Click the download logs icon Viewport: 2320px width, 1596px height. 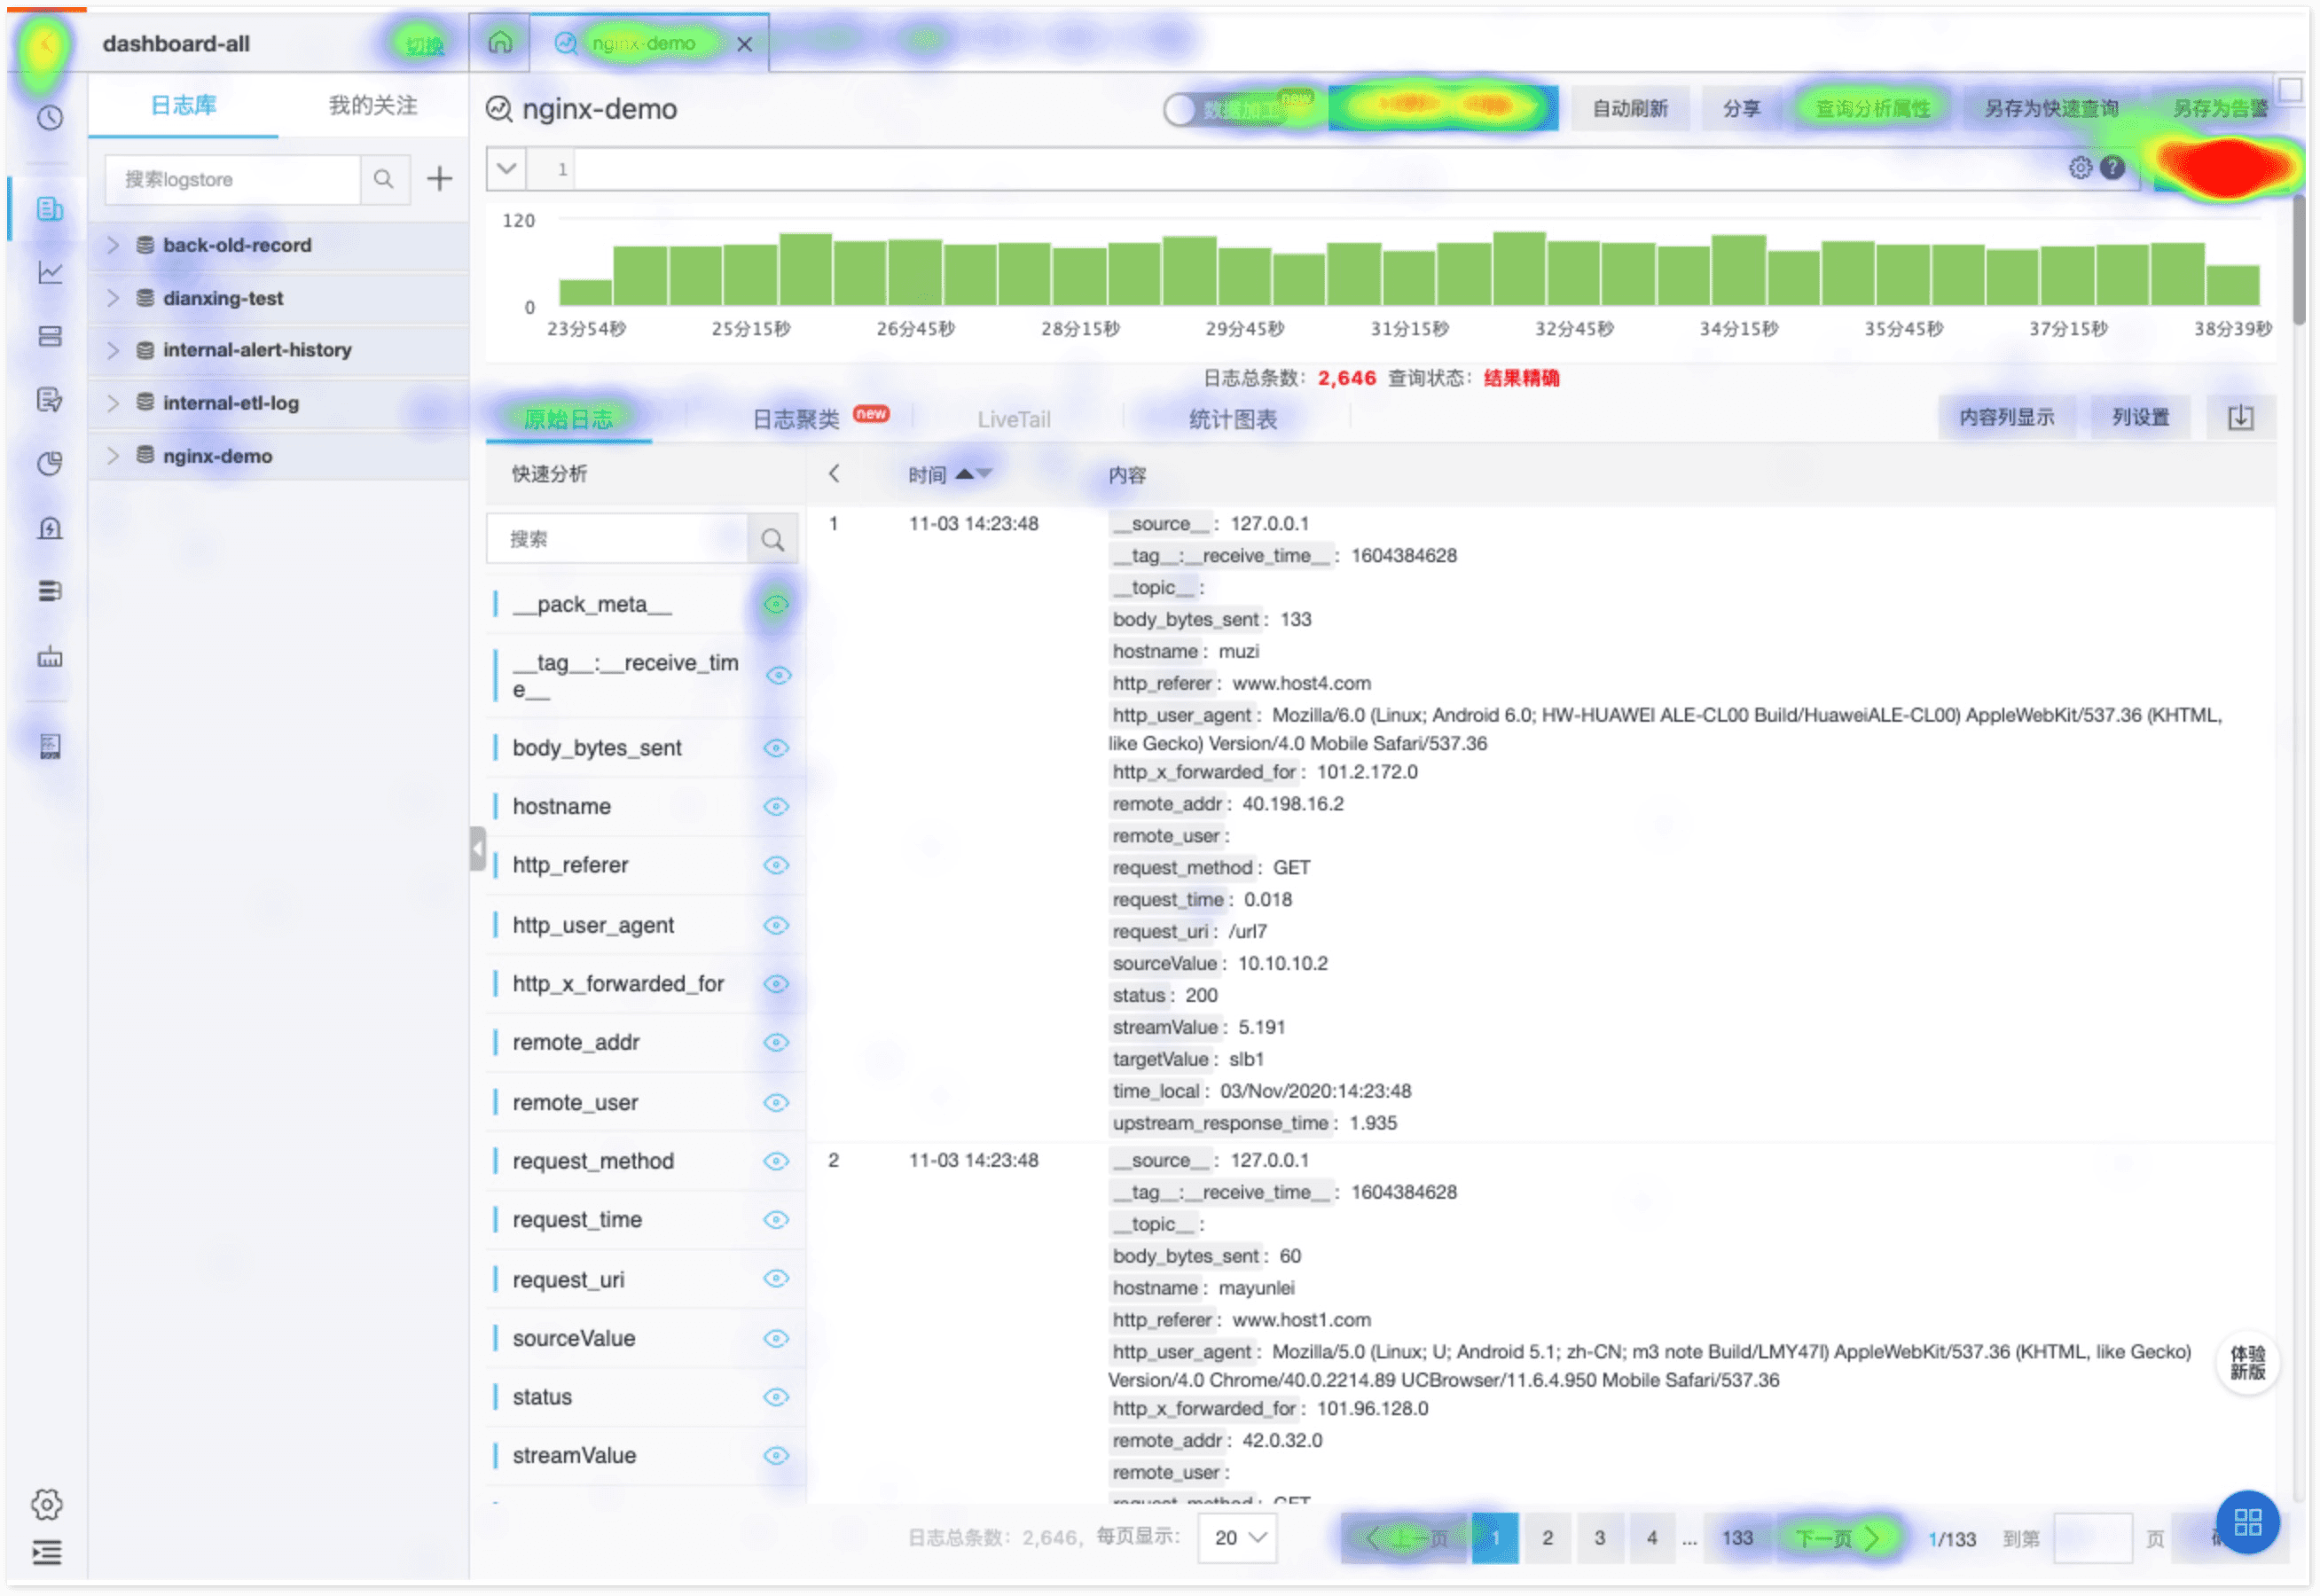click(2240, 418)
